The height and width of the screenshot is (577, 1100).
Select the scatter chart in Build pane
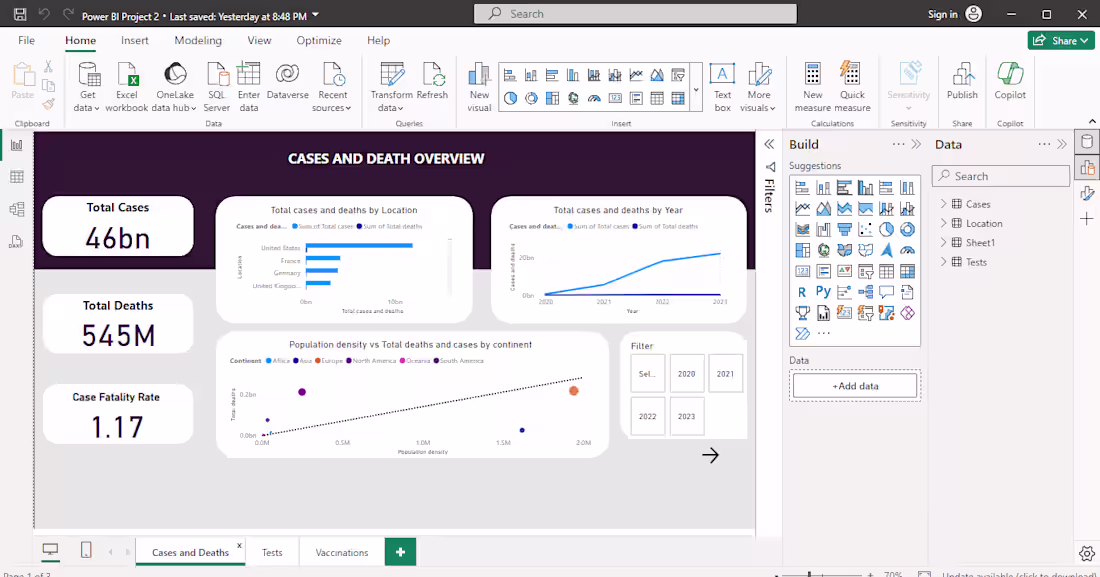pos(866,230)
